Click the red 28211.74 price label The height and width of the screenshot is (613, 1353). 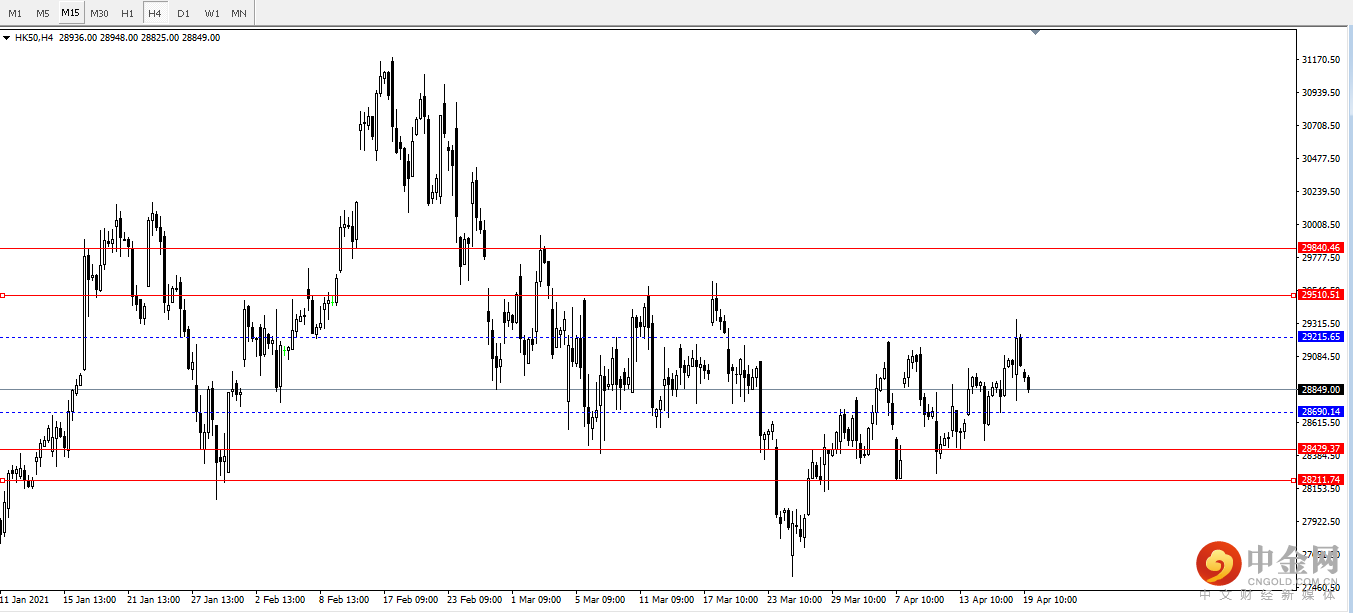(1321, 480)
